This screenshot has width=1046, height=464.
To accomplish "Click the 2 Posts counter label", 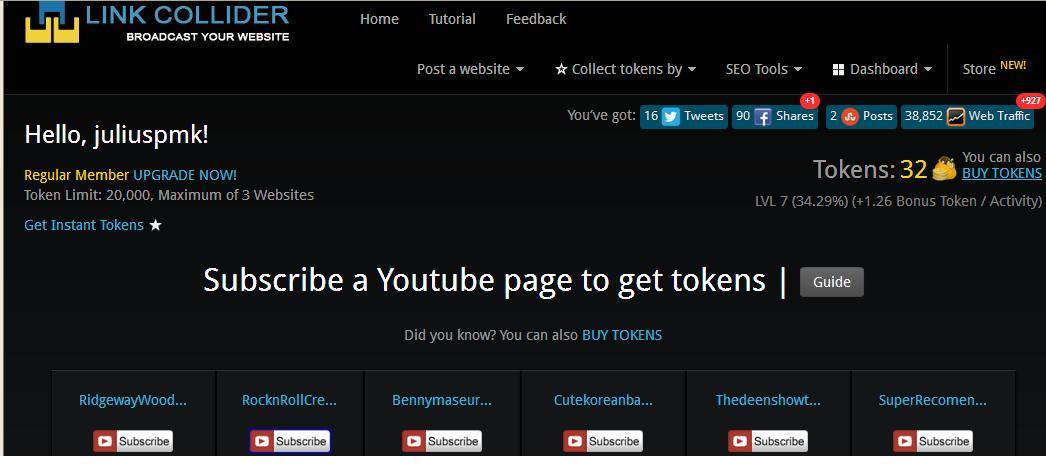I will tap(861, 117).
